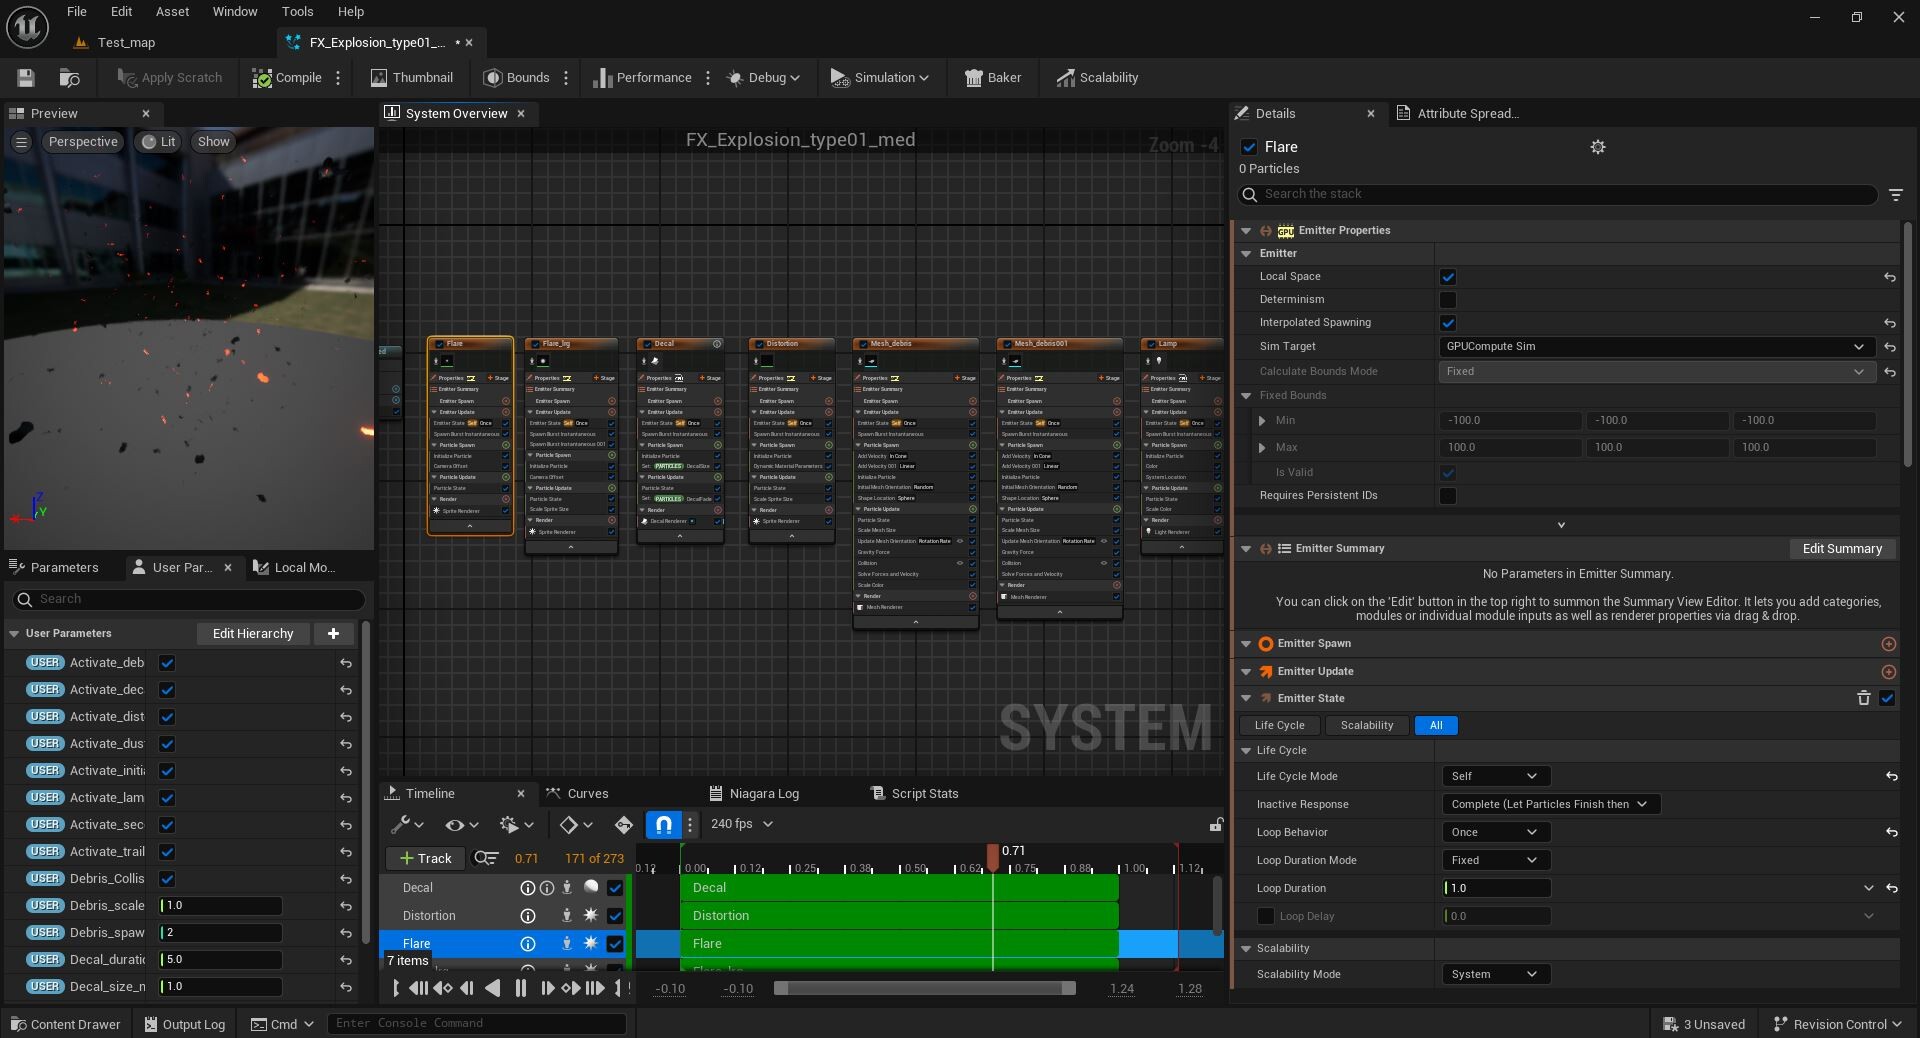This screenshot has width=1920, height=1038.
Task: Enable the Determinism checkbox
Action: tap(1447, 300)
